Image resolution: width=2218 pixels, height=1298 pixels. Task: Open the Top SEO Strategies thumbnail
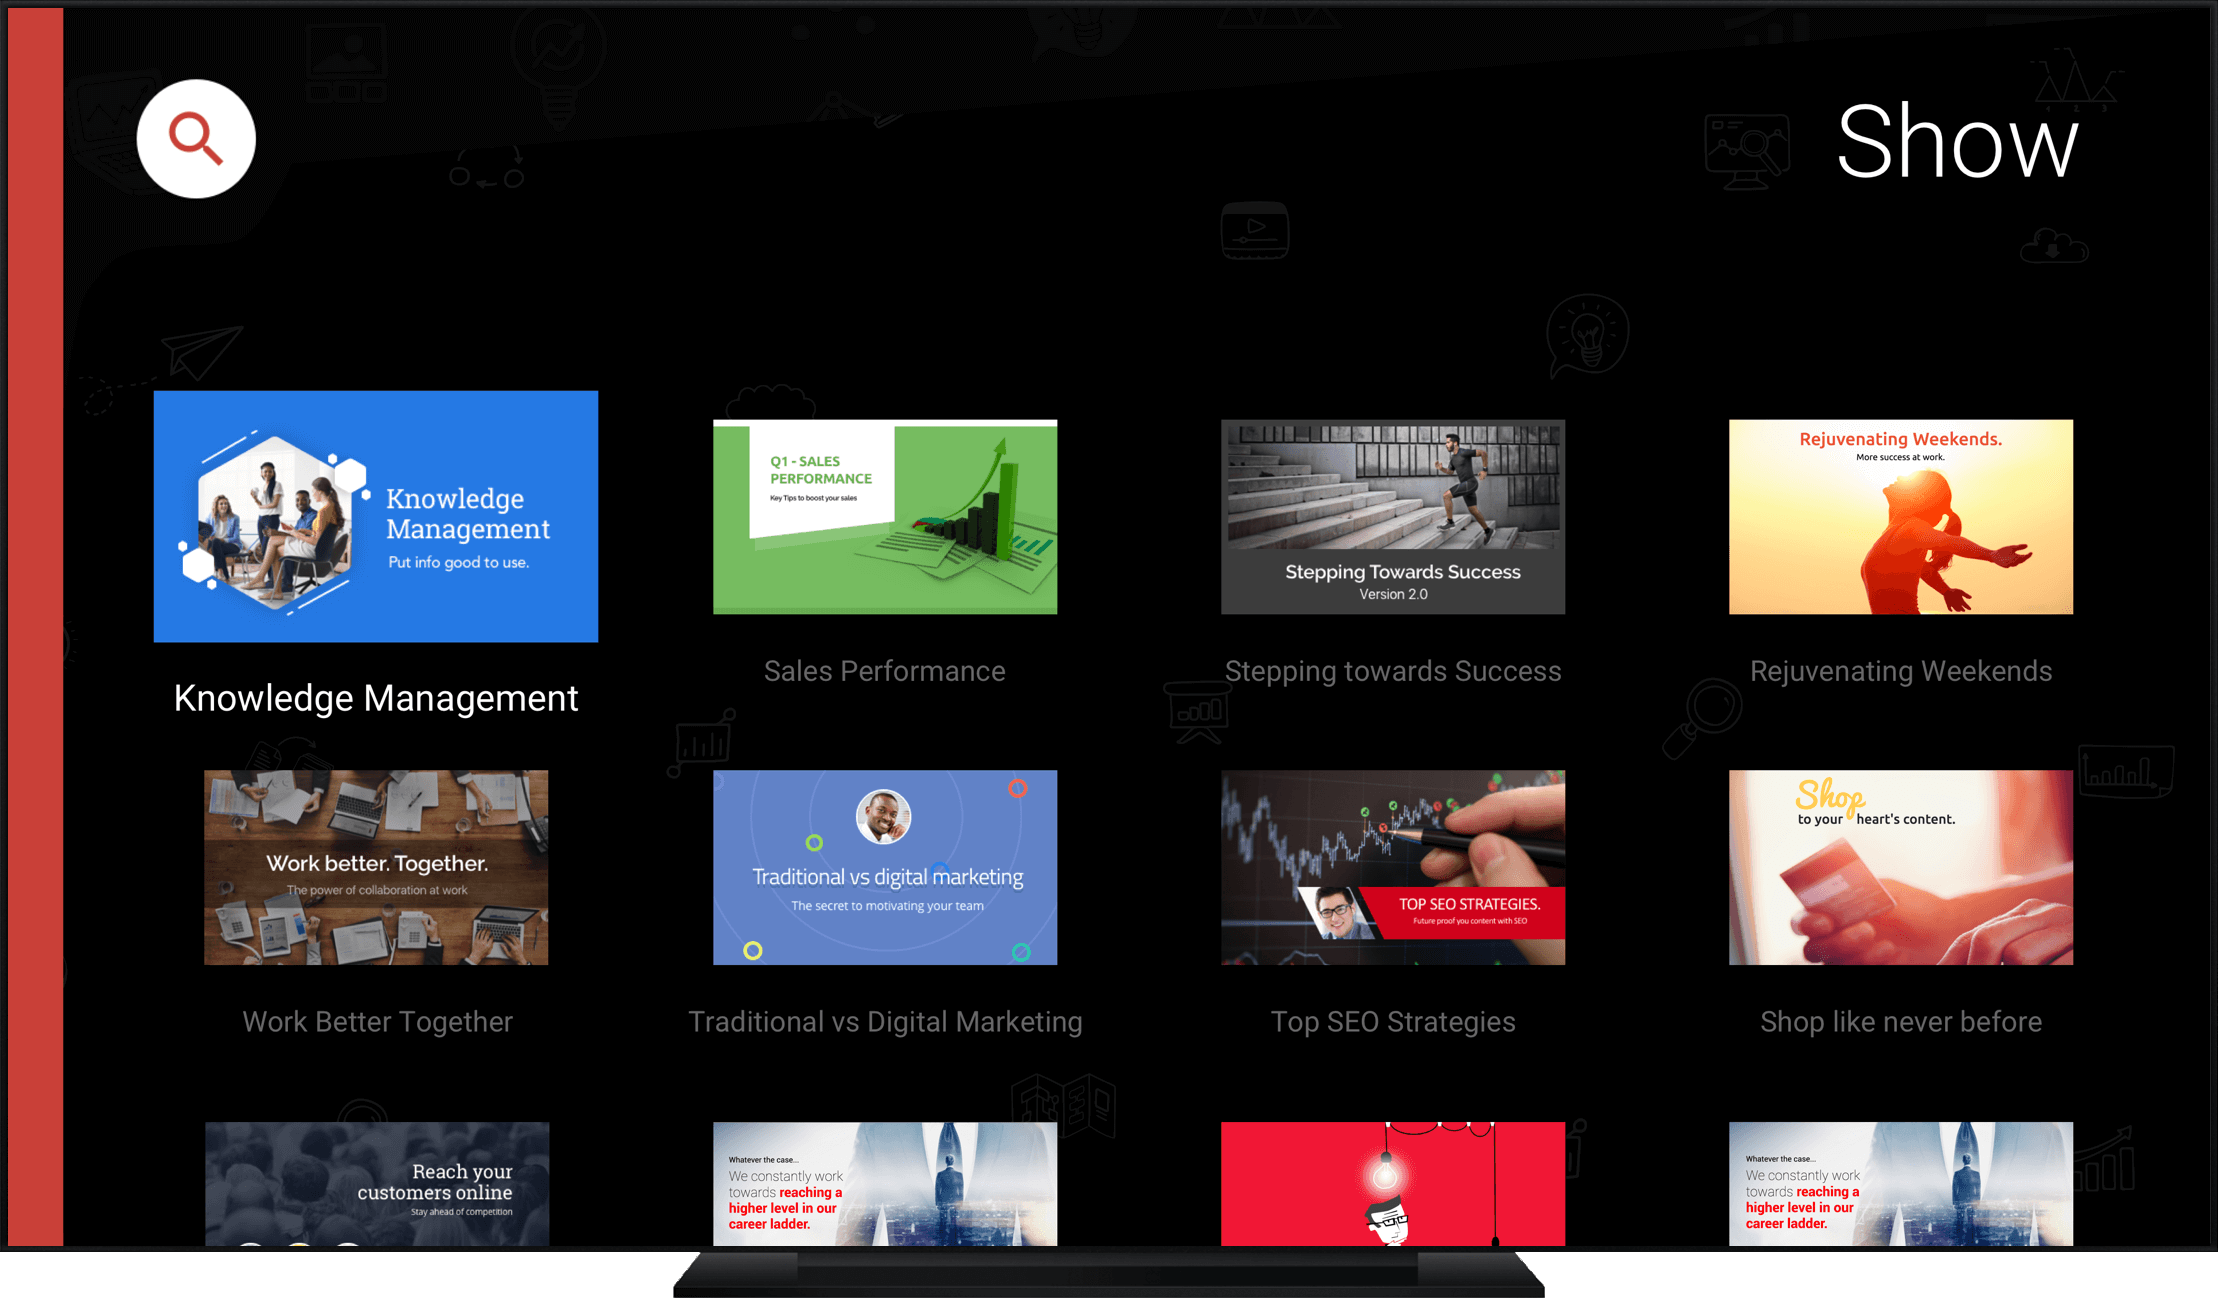(1393, 867)
